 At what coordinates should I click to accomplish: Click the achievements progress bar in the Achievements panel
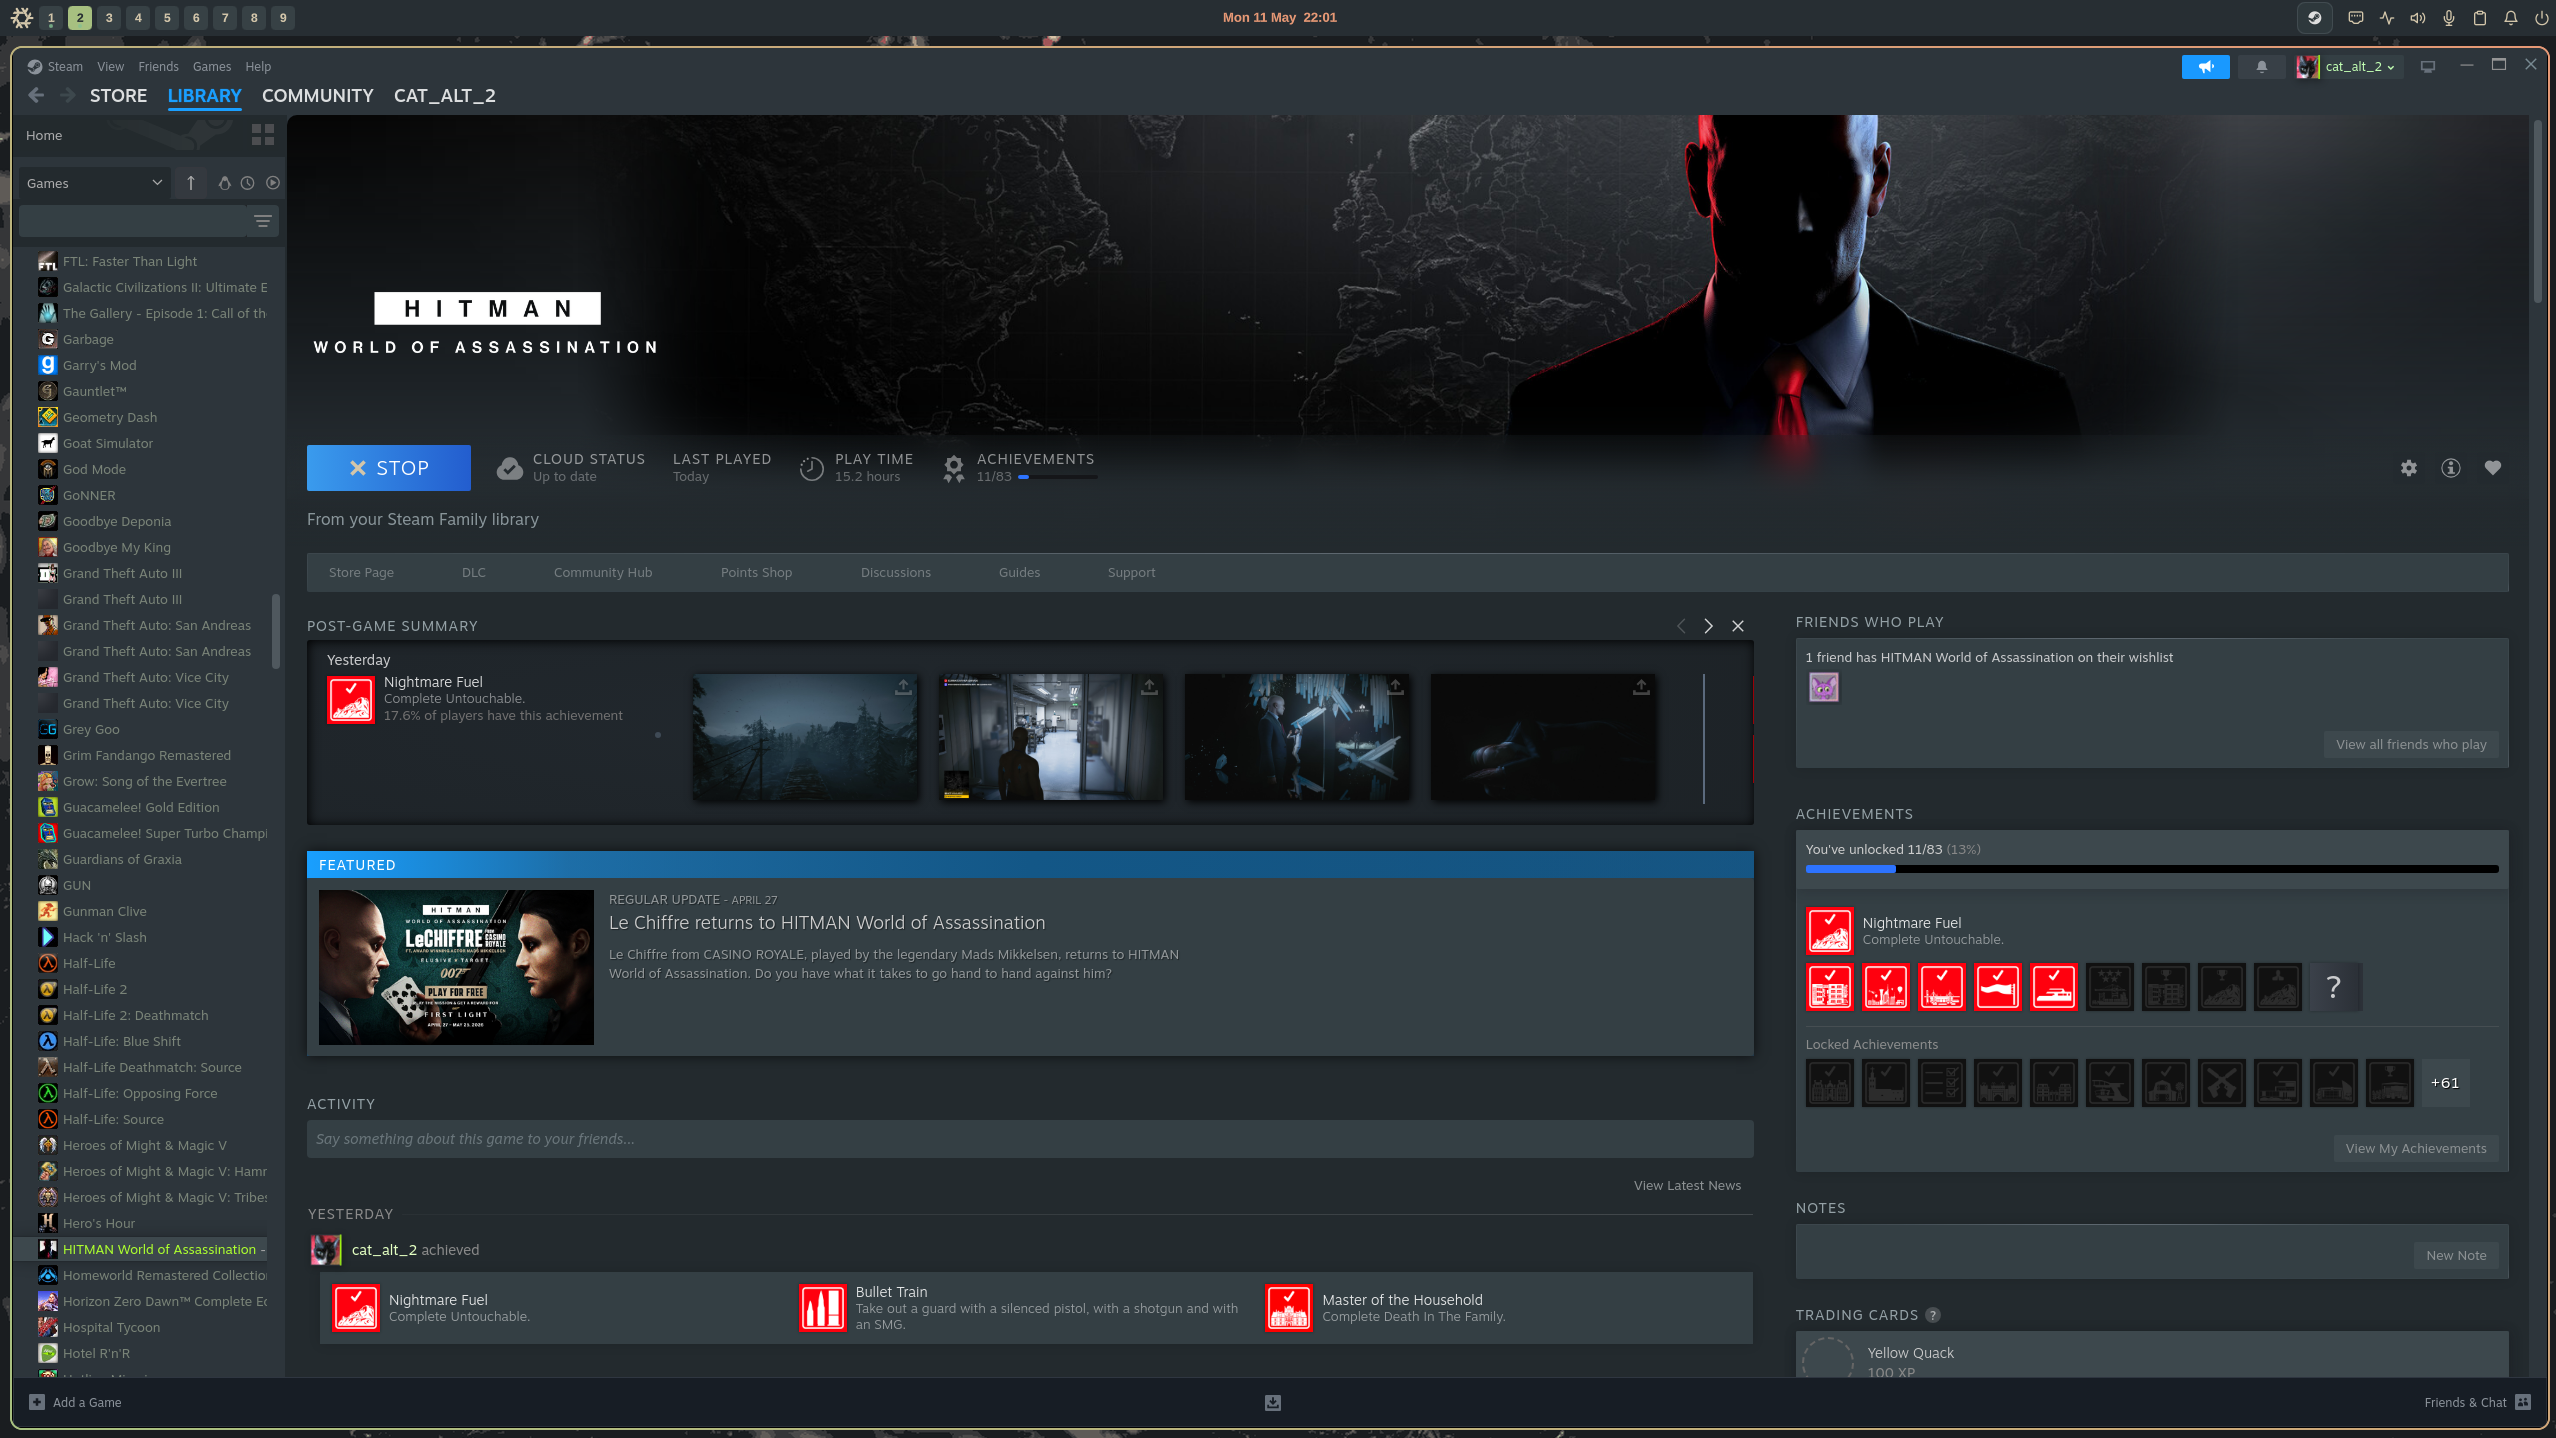pos(2152,869)
